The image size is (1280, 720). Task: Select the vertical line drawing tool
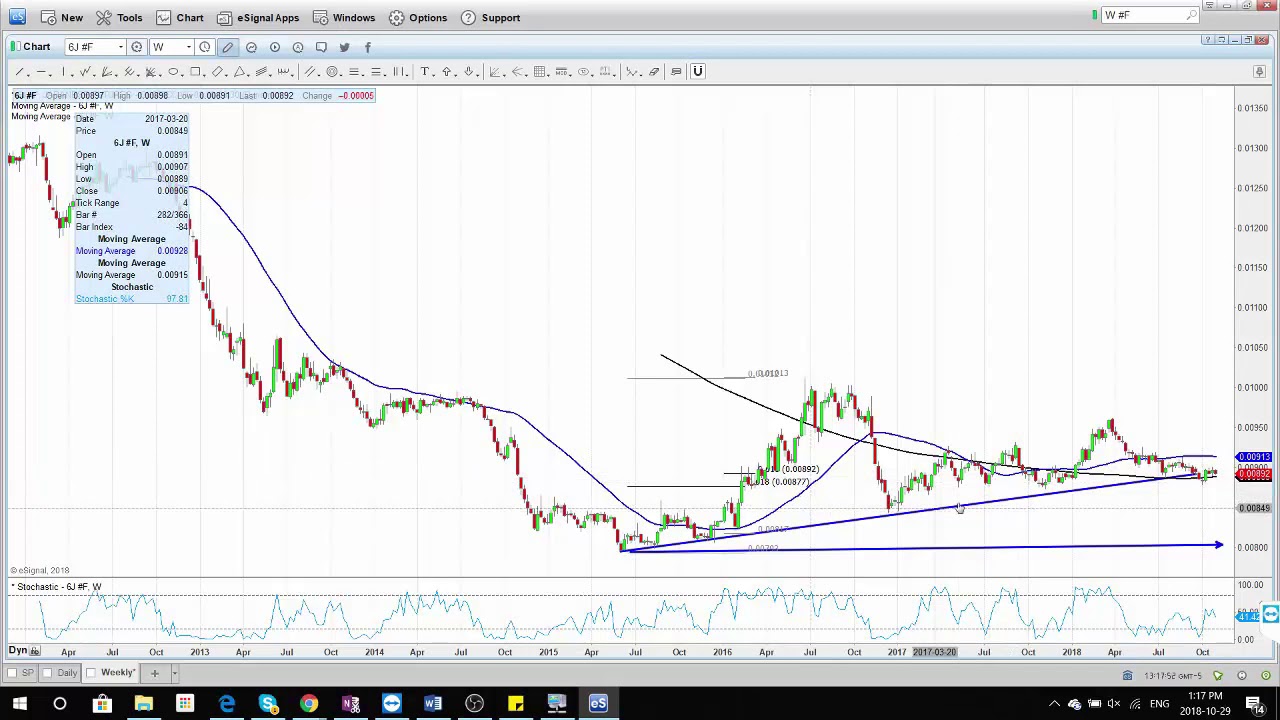coord(63,72)
